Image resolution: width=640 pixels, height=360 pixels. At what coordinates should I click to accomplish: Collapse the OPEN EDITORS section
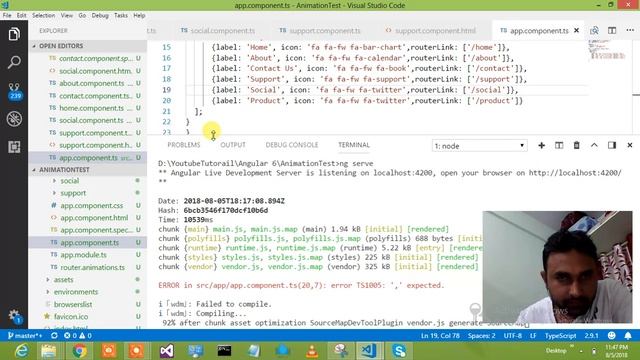(61, 46)
